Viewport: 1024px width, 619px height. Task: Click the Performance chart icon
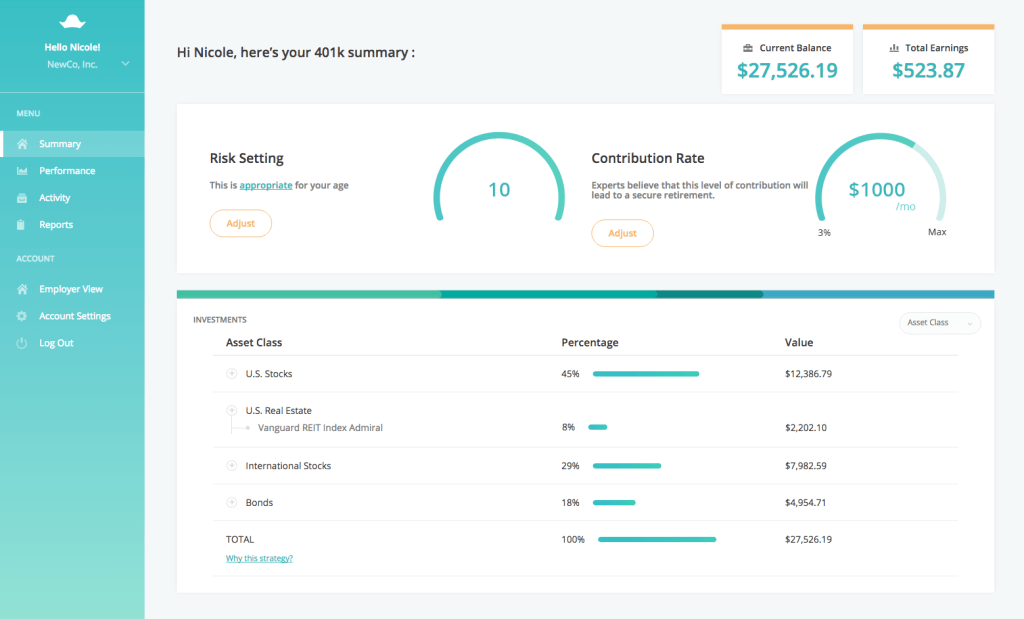click(22, 171)
